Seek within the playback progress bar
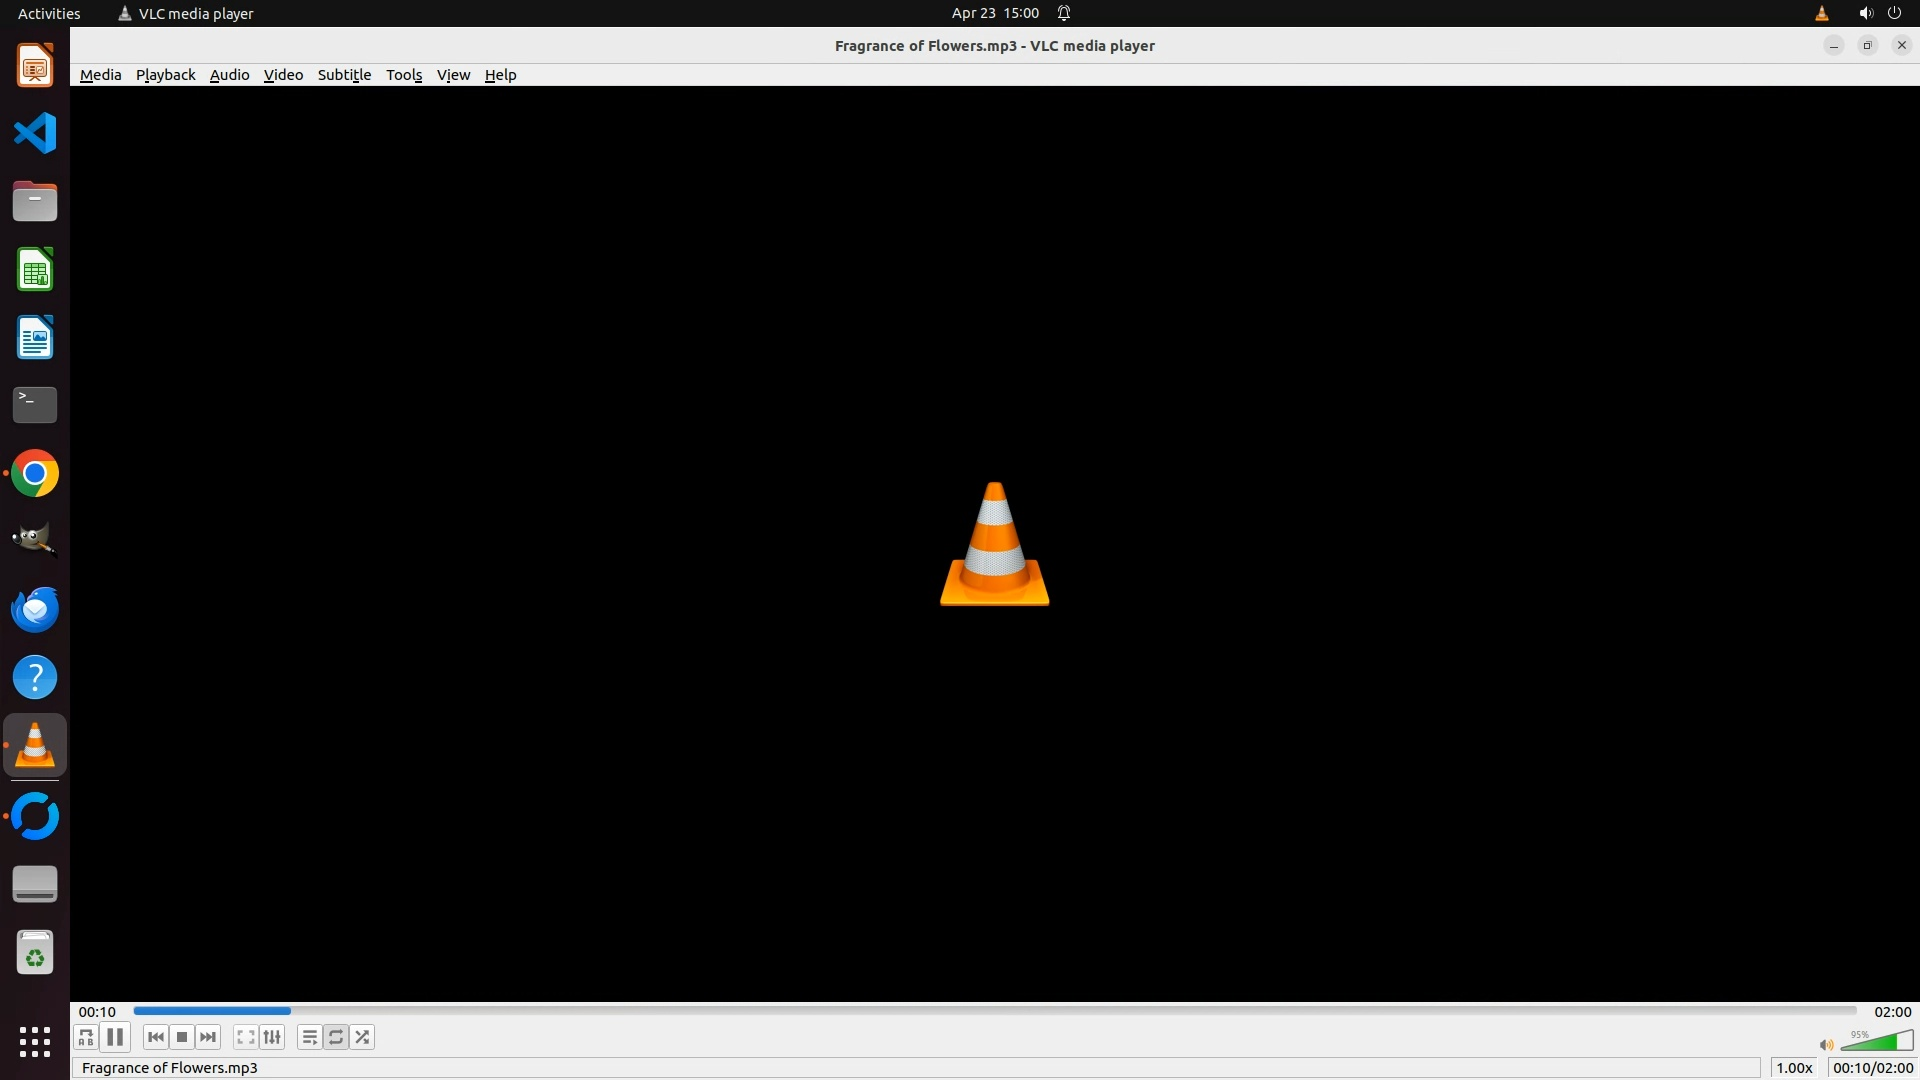The width and height of the screenshot is (1920, 1080). (995, 1011)
